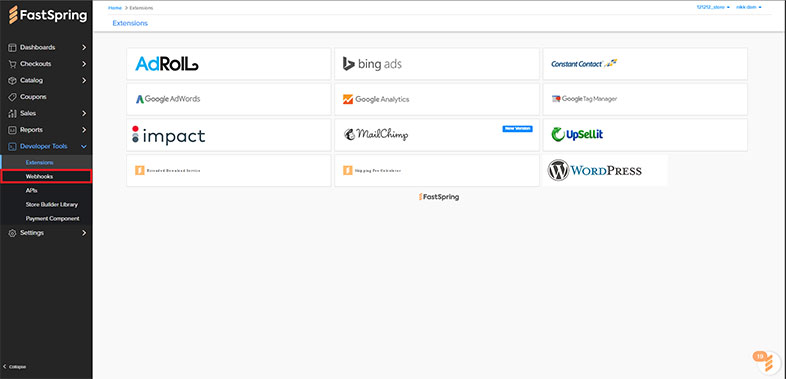
Task: Open the WordPress extension card
Action: [605, 170]
